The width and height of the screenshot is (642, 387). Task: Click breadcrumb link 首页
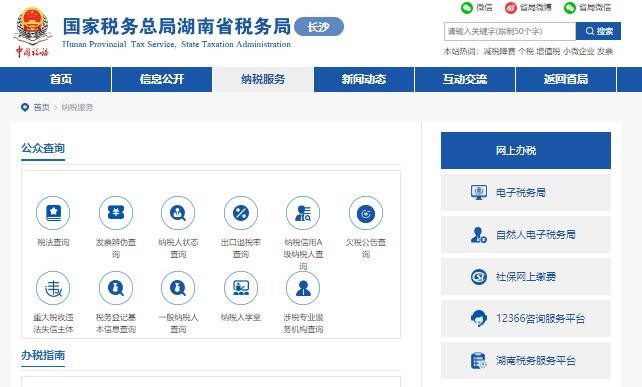tap(41, 107)
